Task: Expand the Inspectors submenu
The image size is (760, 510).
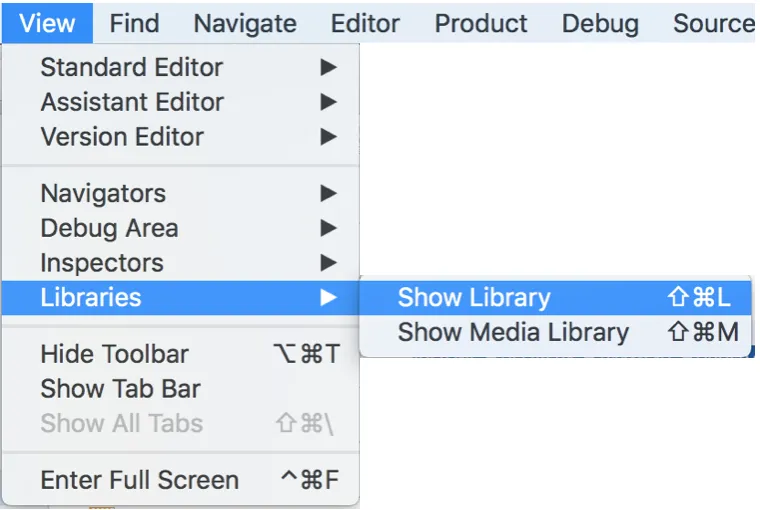Action: [101, 263]
